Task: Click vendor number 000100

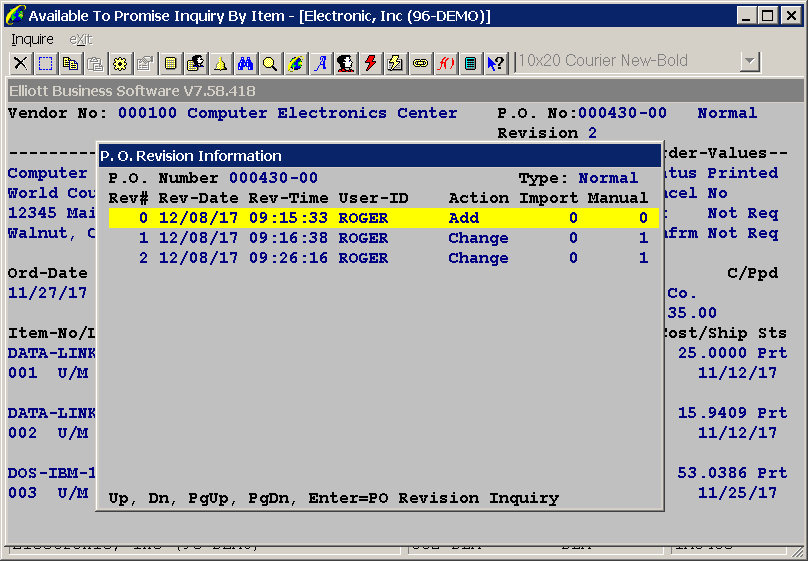Action: click(147, 113)
